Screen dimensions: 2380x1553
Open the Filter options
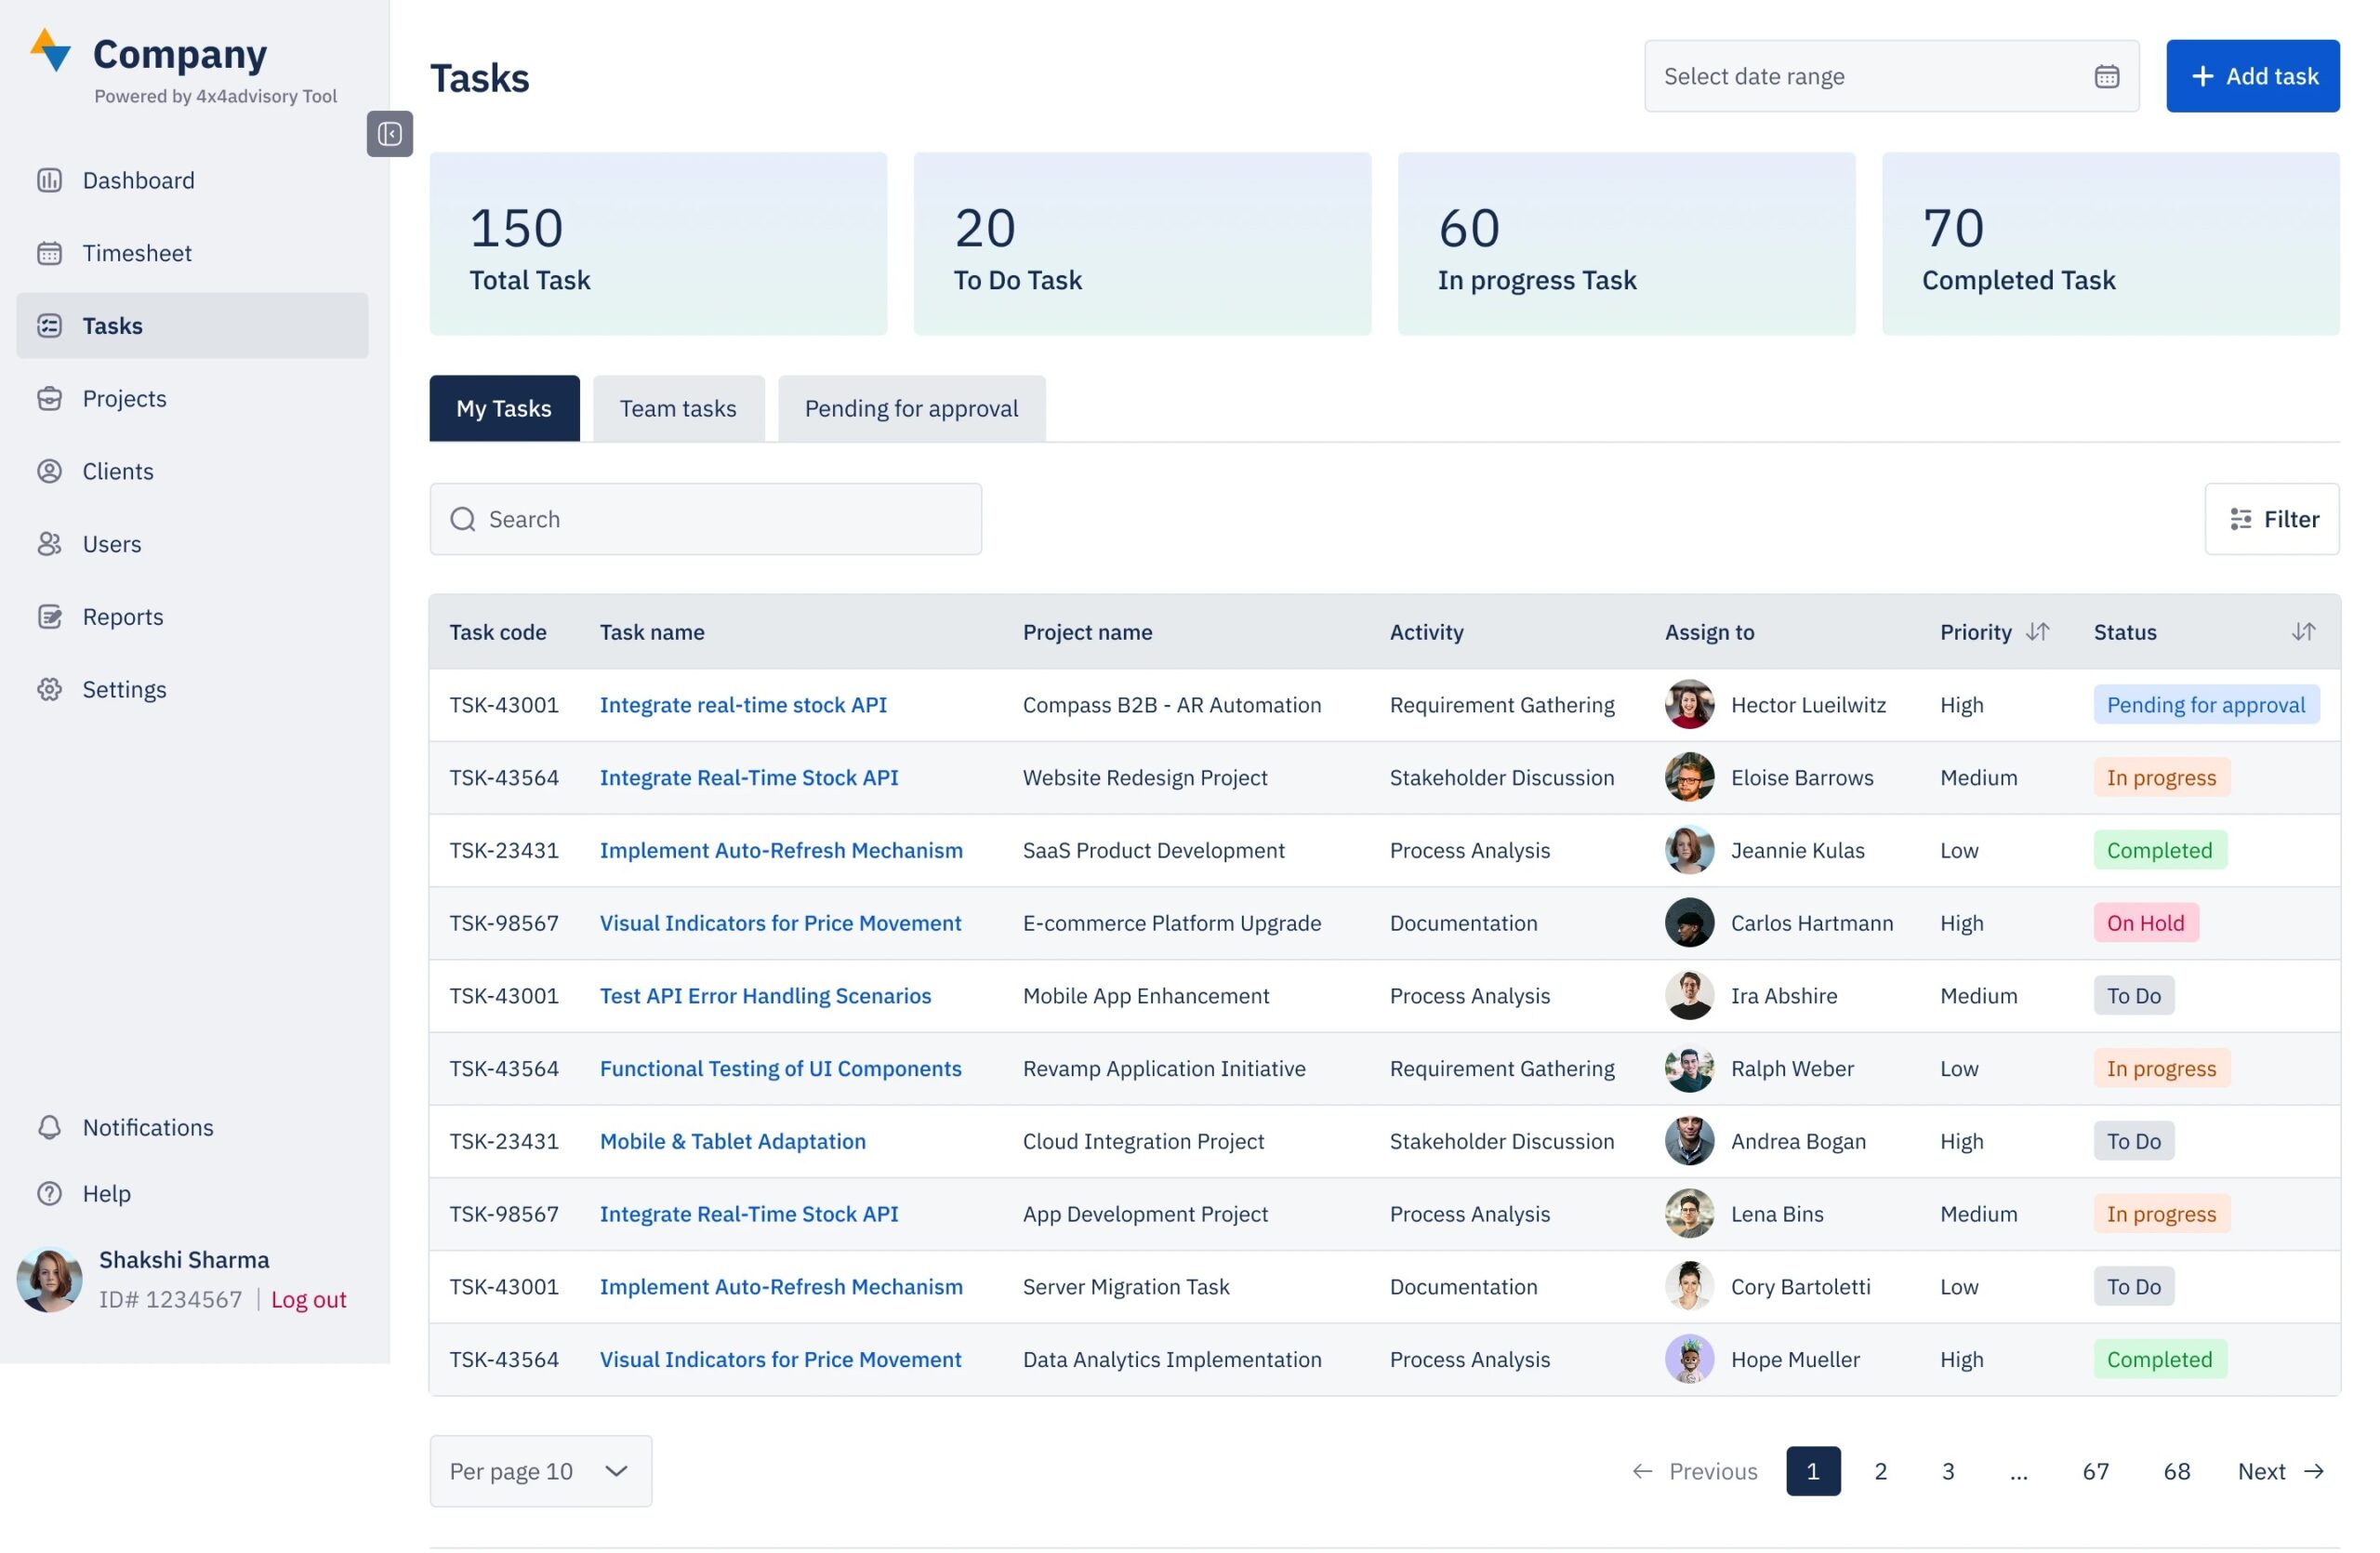[2271, 519]
